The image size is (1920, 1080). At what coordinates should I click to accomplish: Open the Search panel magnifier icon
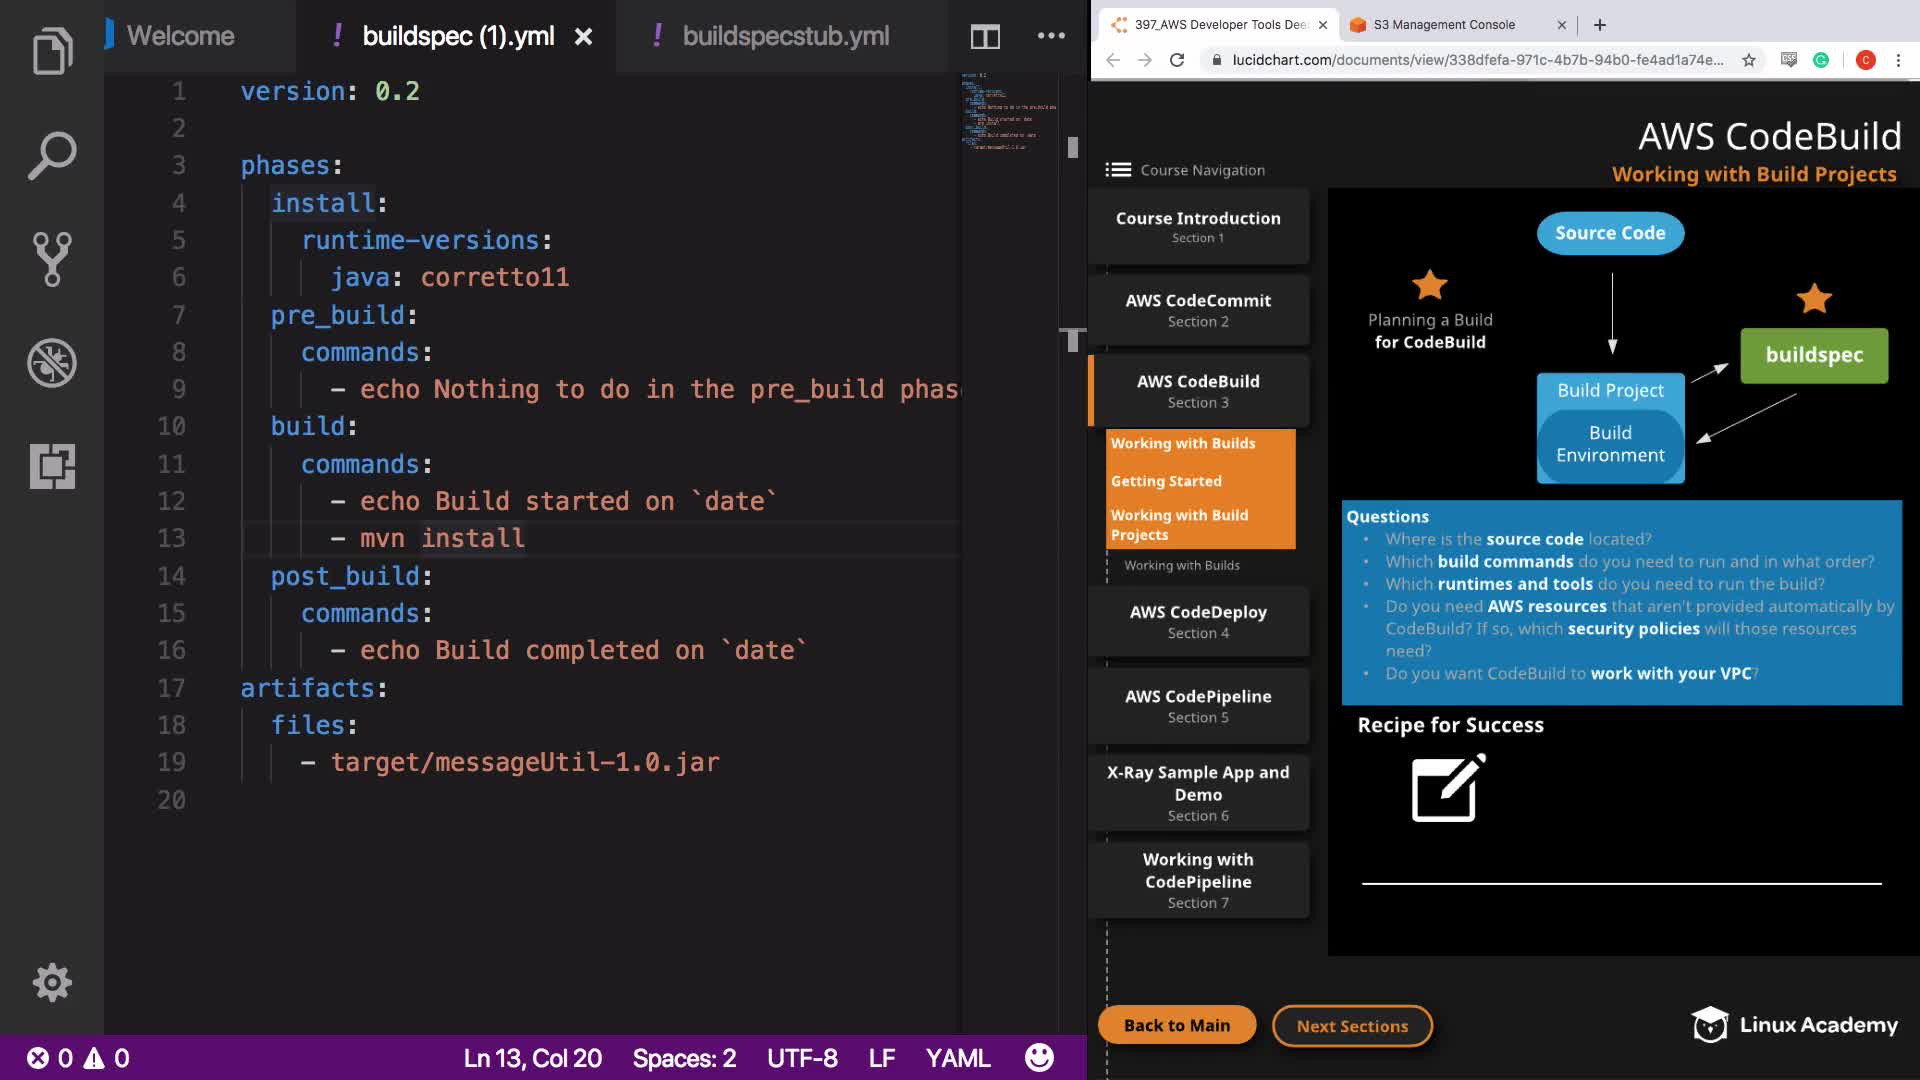(52, 155)
